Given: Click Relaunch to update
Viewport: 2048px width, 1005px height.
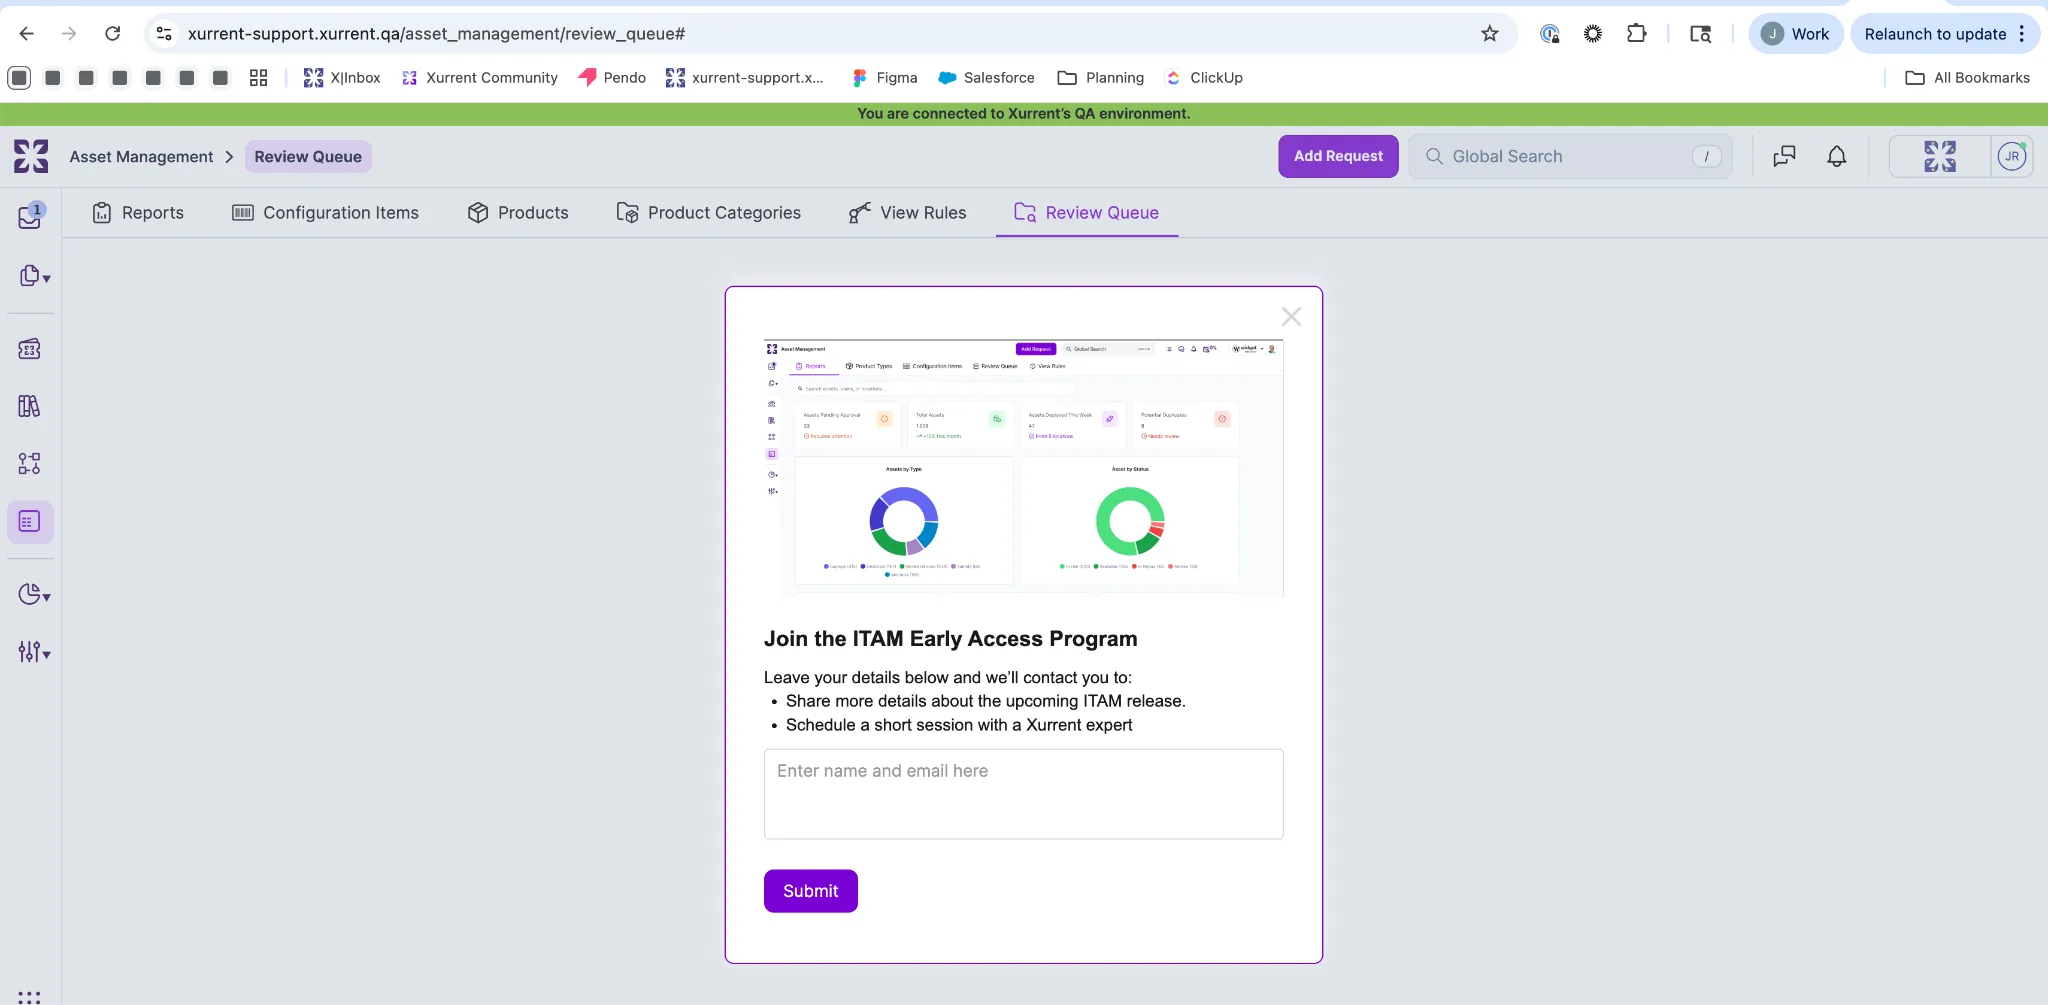Looking at the screenshot, I should click(x=1935, y=34).
